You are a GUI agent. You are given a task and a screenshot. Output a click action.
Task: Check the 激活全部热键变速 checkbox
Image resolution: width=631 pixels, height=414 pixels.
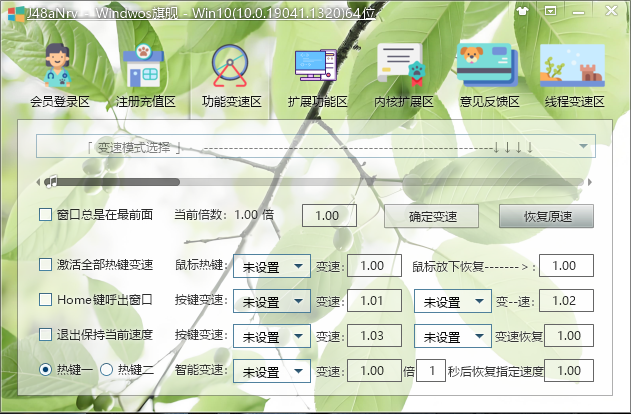(45, 265)
